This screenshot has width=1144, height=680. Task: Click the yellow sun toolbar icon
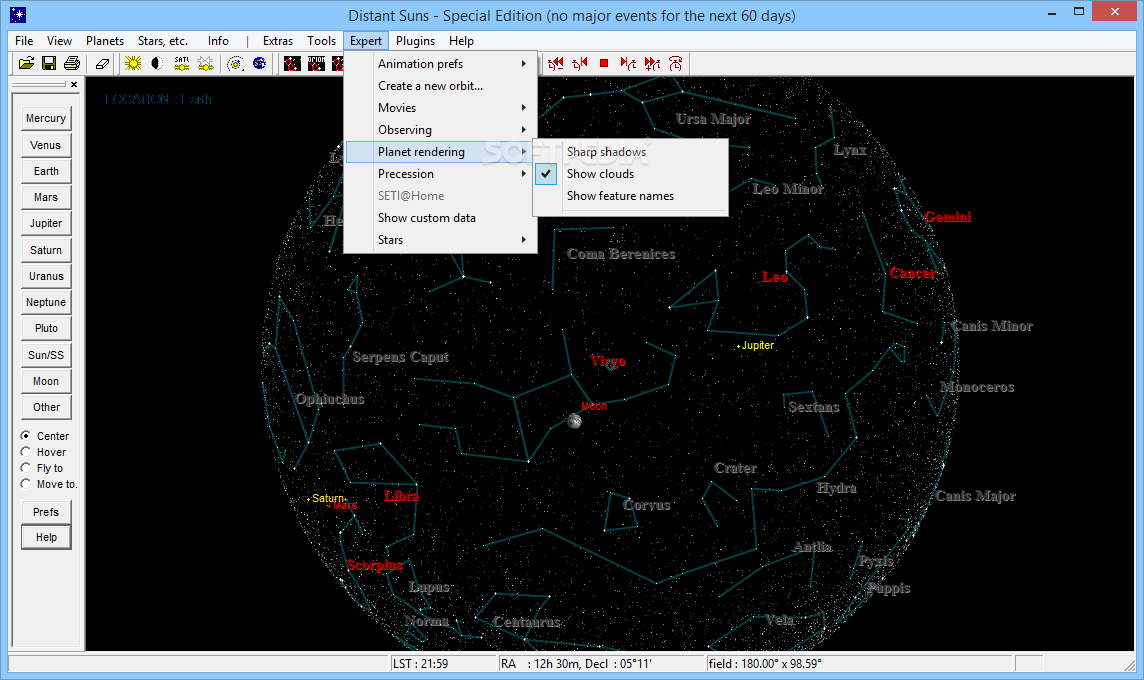pyautogui.click(x=133, y=63)
